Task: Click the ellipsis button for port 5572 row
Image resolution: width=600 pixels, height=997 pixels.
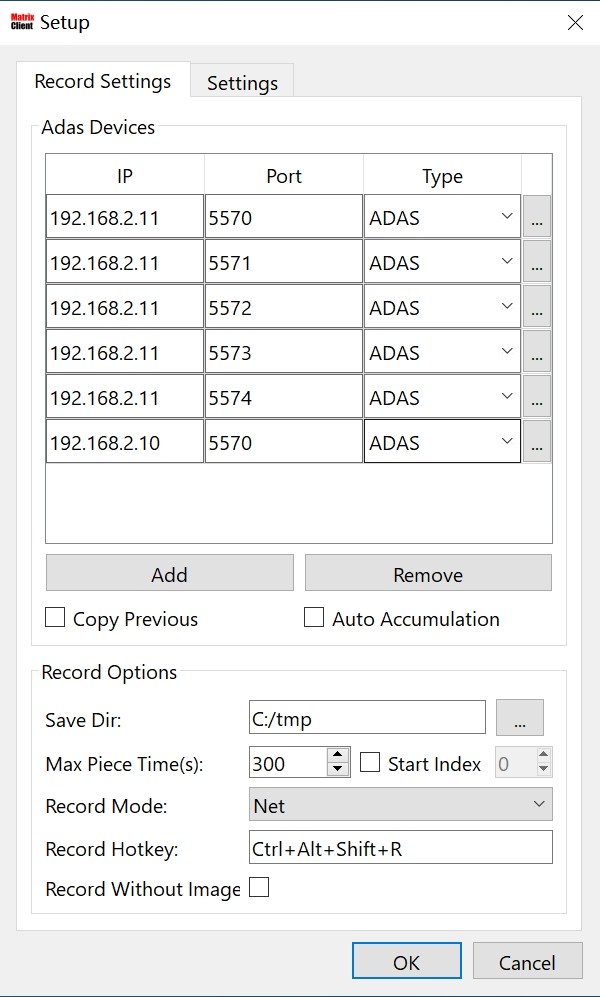Action: pos(537,308)
